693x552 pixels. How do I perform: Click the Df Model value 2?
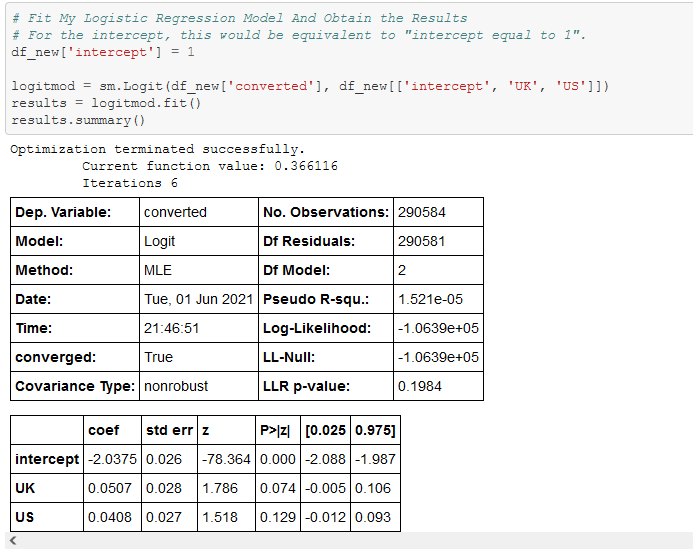pos(438,270)
